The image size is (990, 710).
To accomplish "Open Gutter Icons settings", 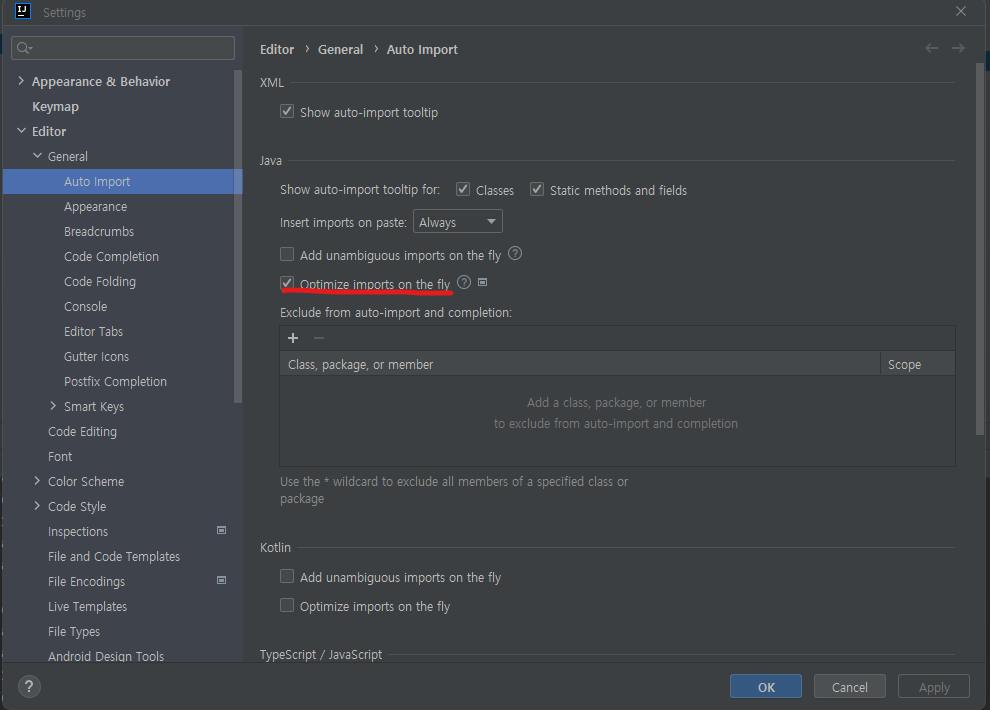I will pos(96,357).
